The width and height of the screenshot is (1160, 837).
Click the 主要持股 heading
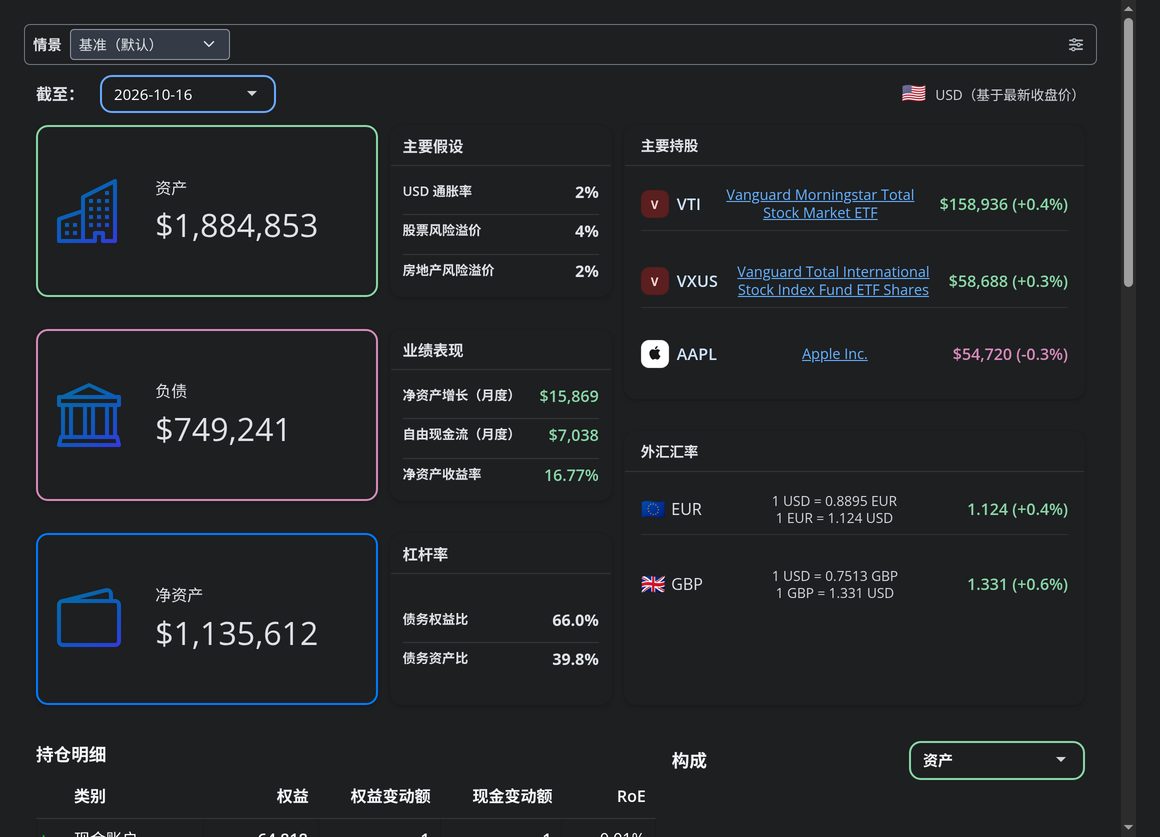tap(670, 146)
